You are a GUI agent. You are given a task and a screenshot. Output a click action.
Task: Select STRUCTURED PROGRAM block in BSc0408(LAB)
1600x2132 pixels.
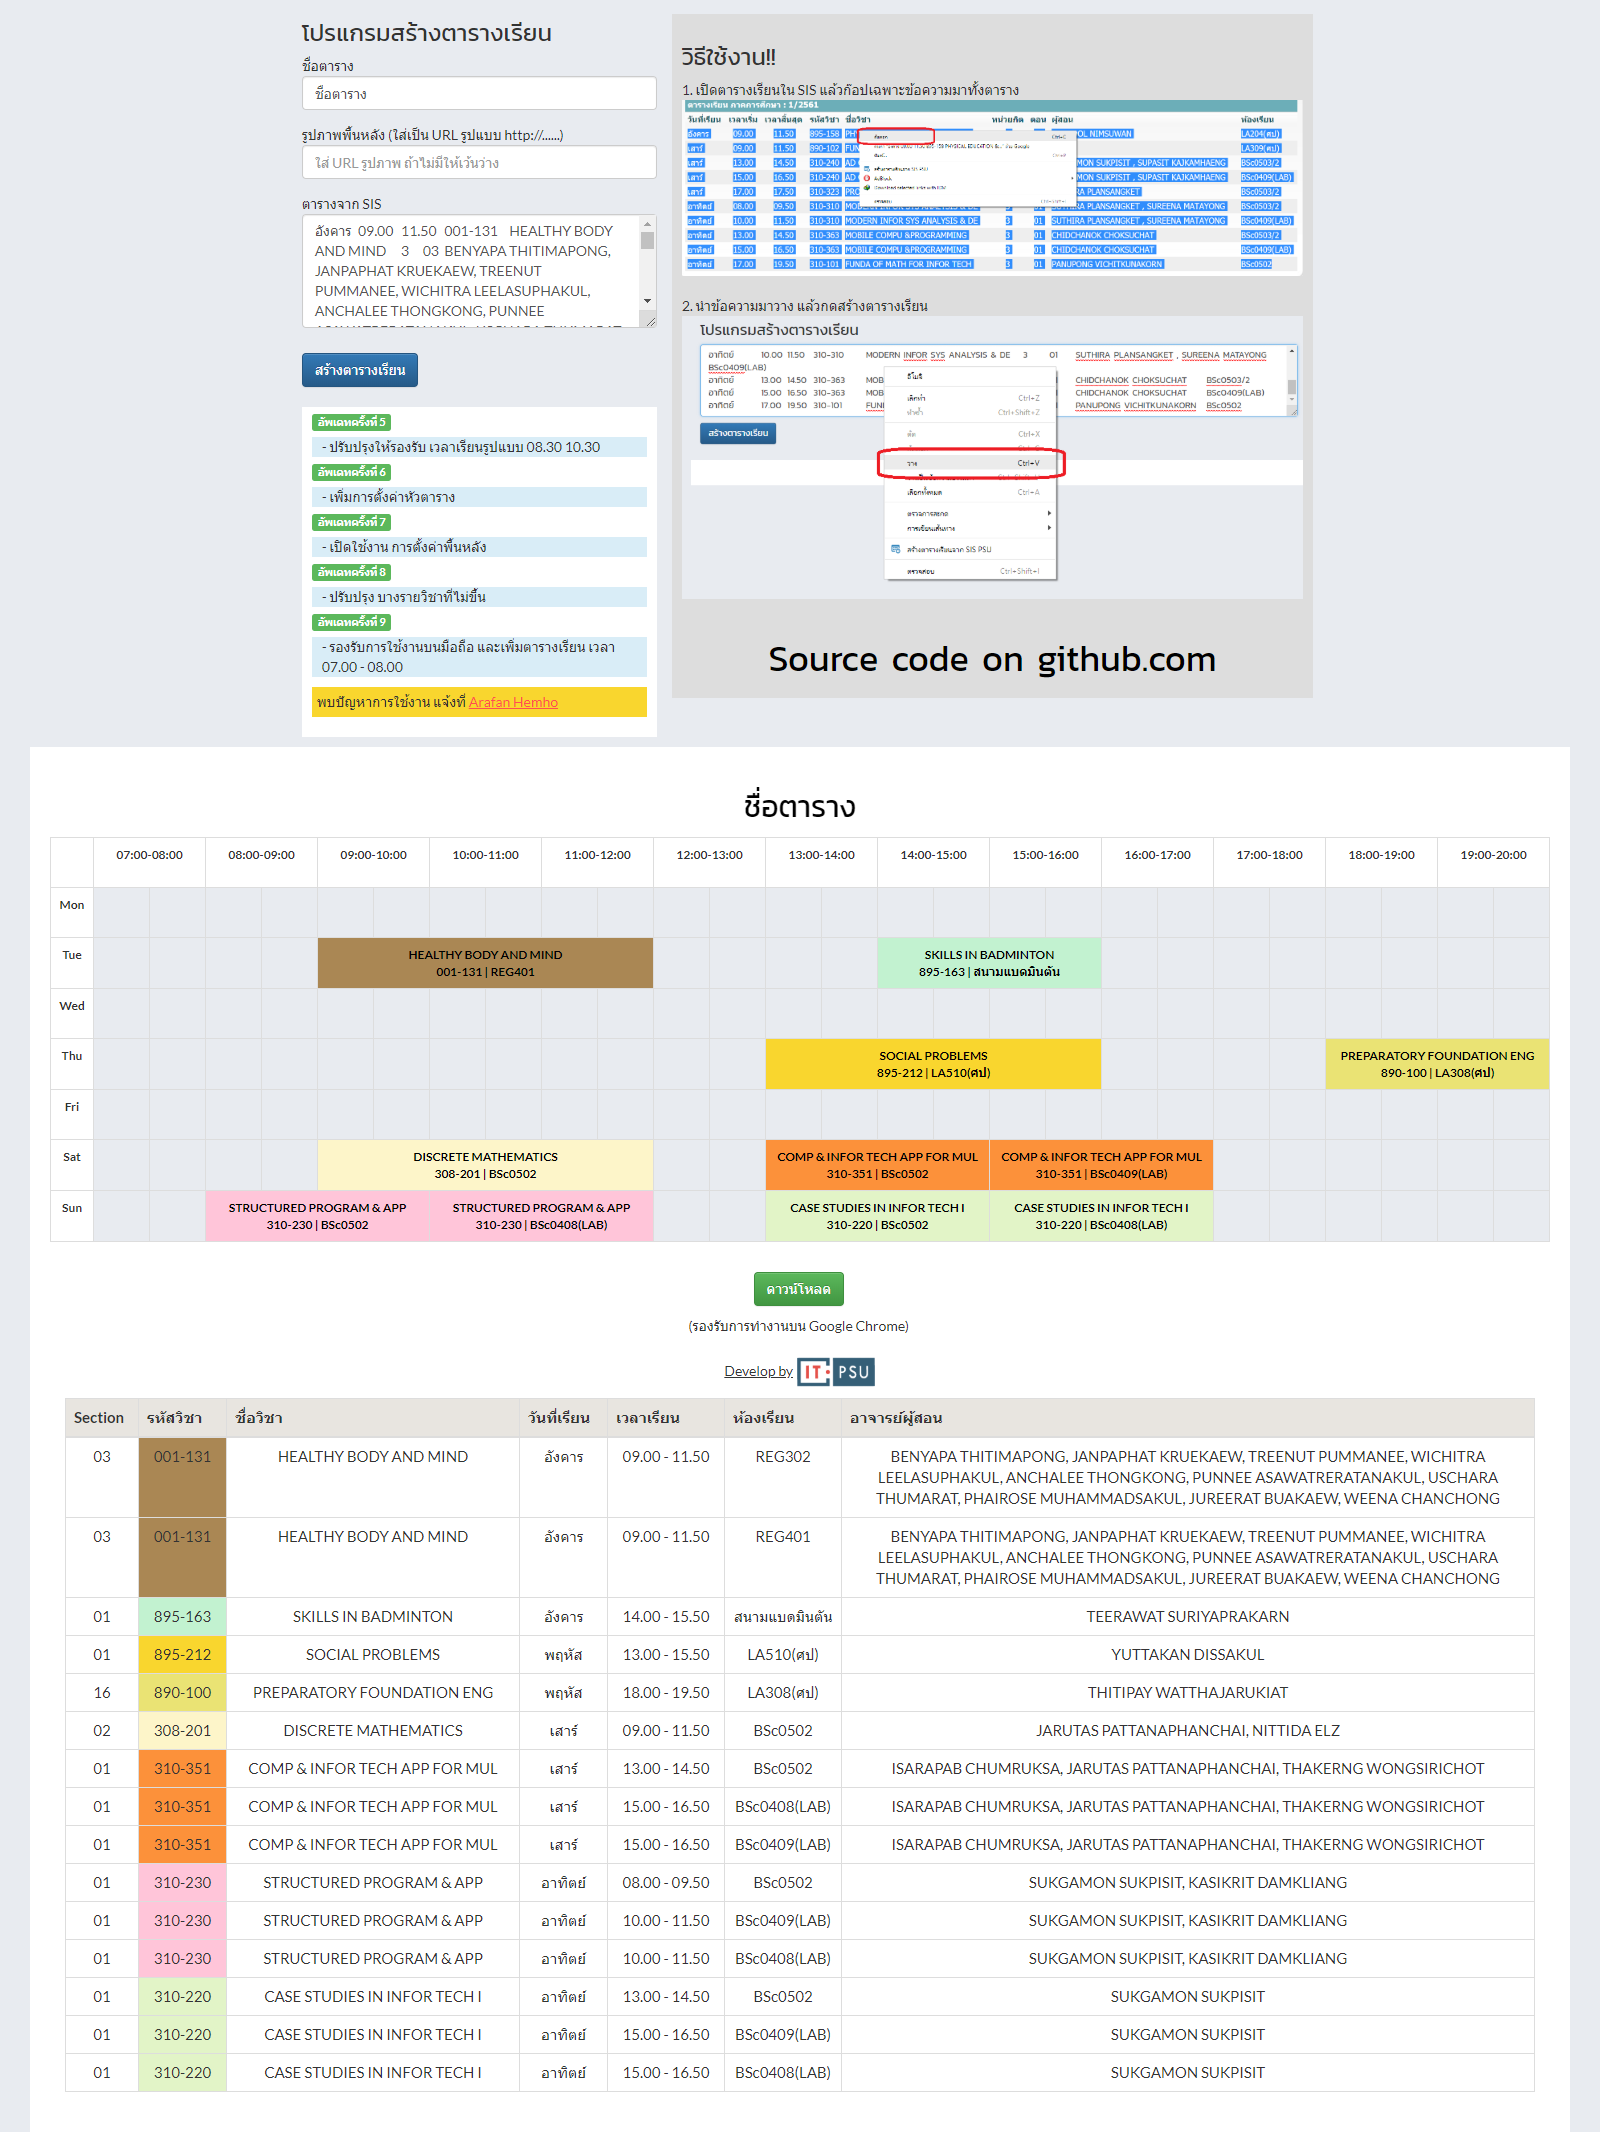coord(541,1216)
